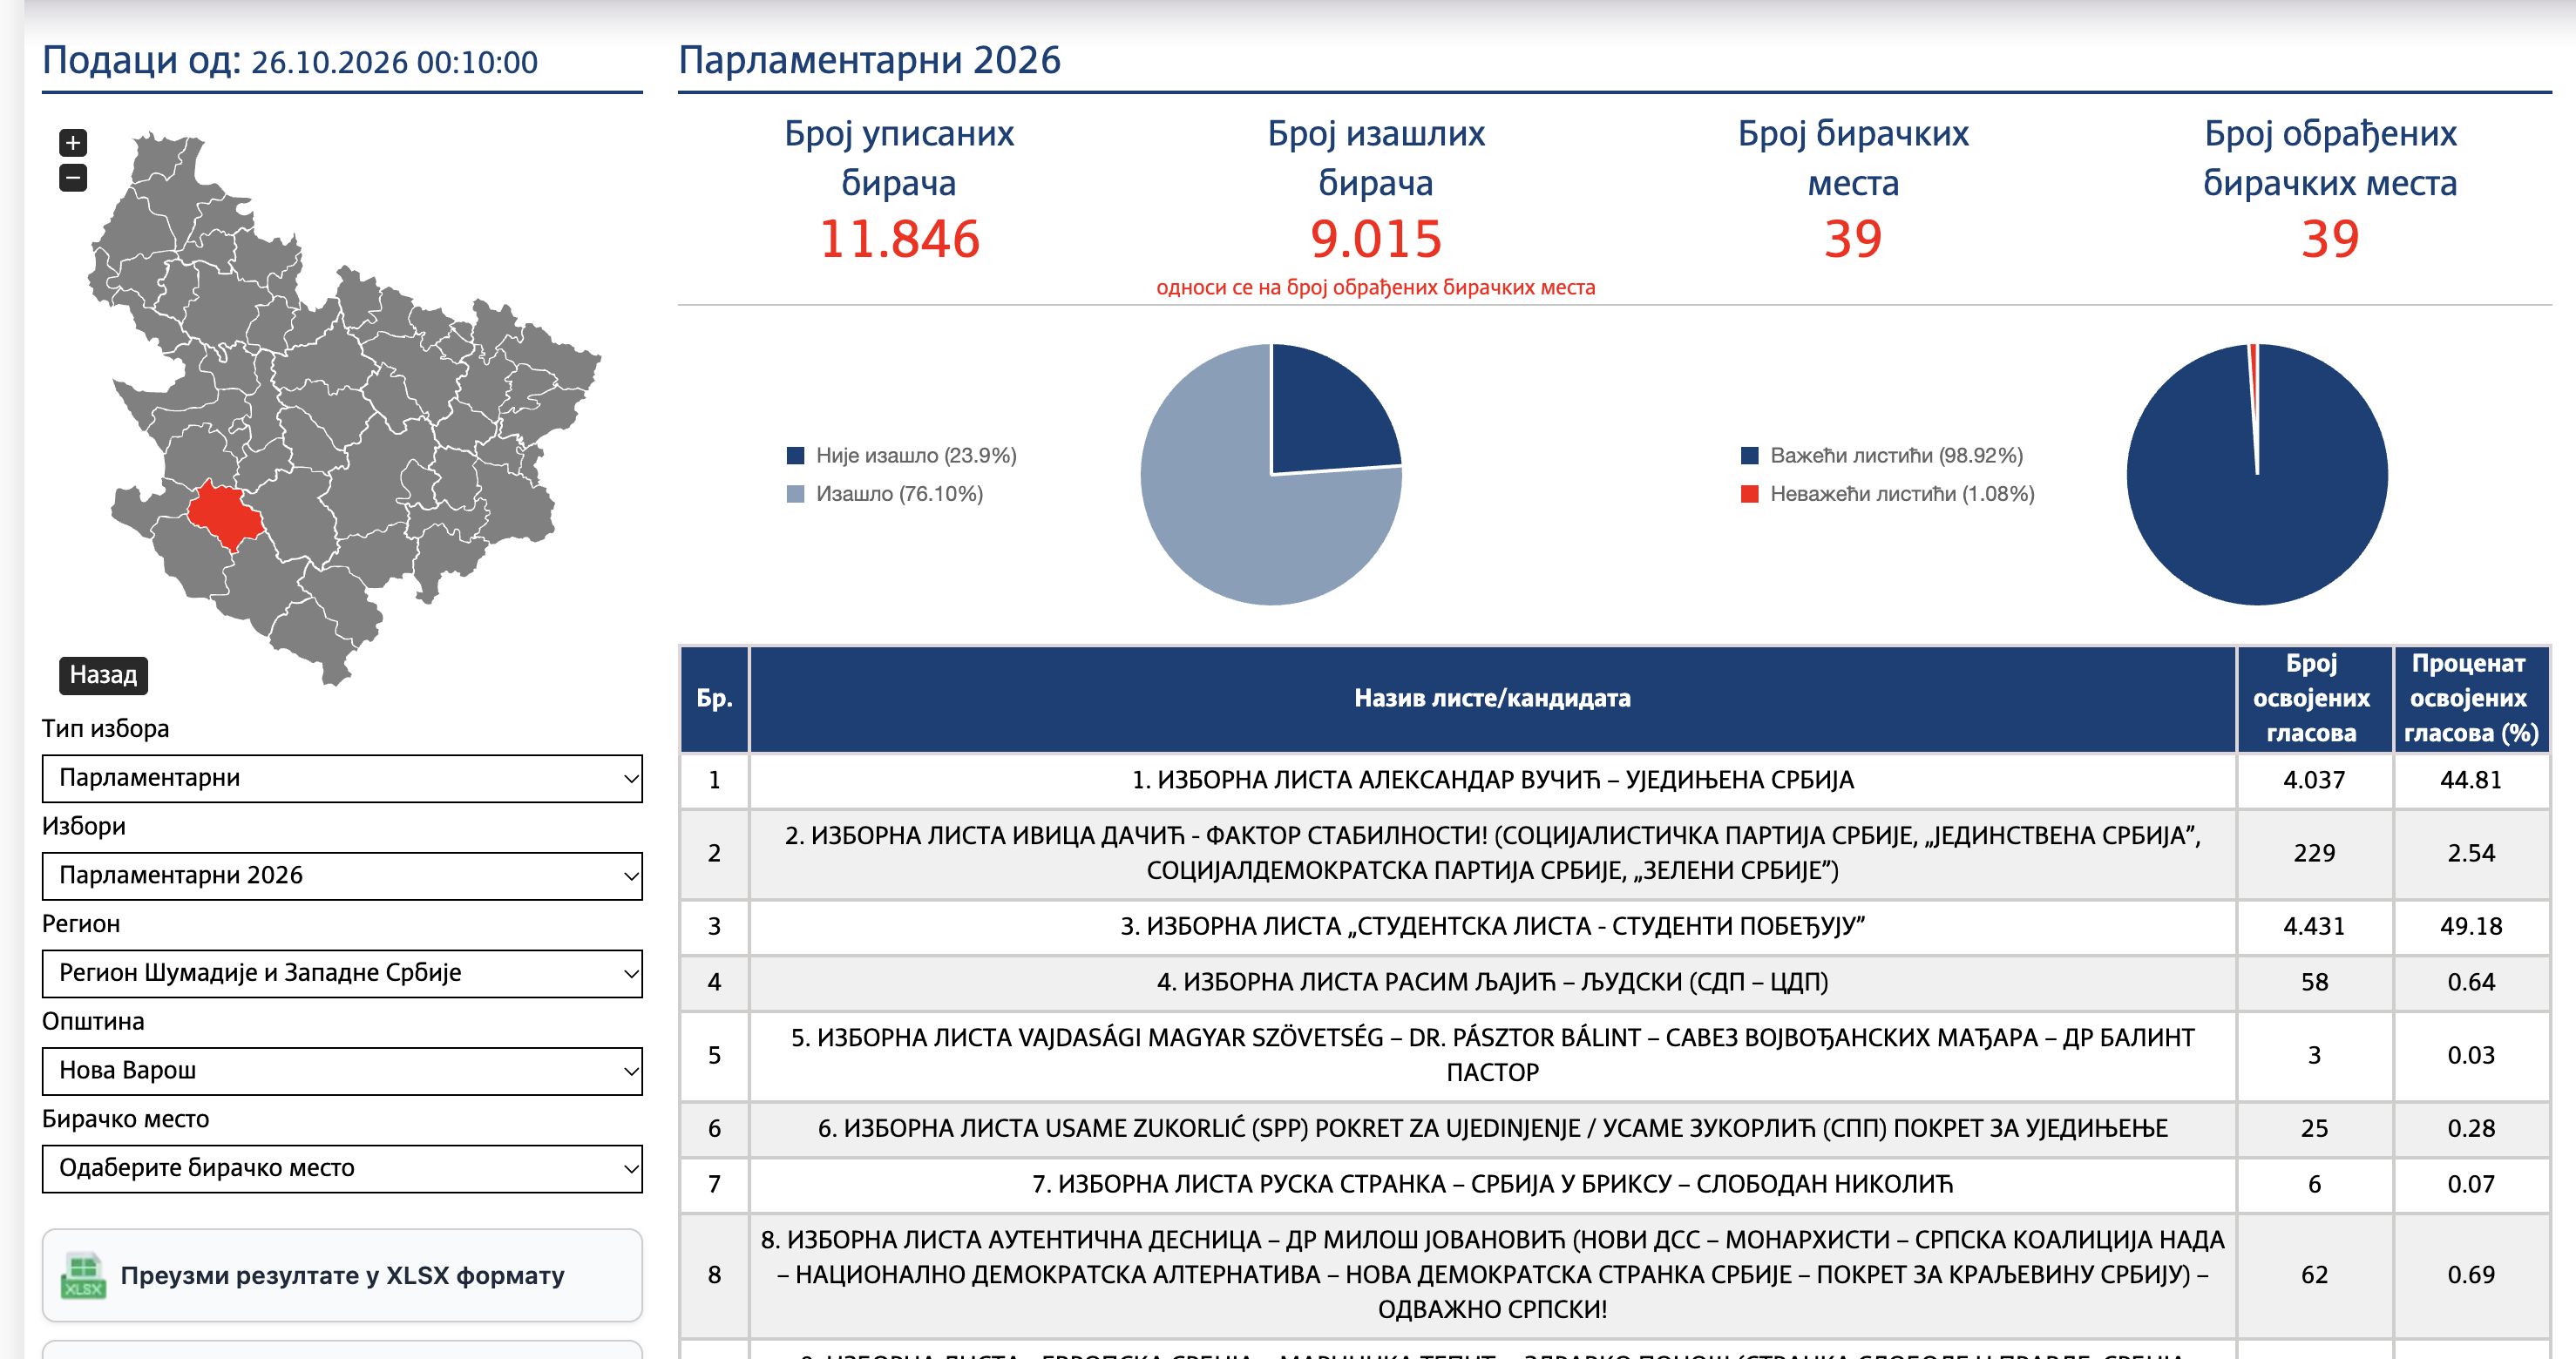
Task: Select the red highlighted Nova Varoš municipality on map
Action: pos(226,516)
